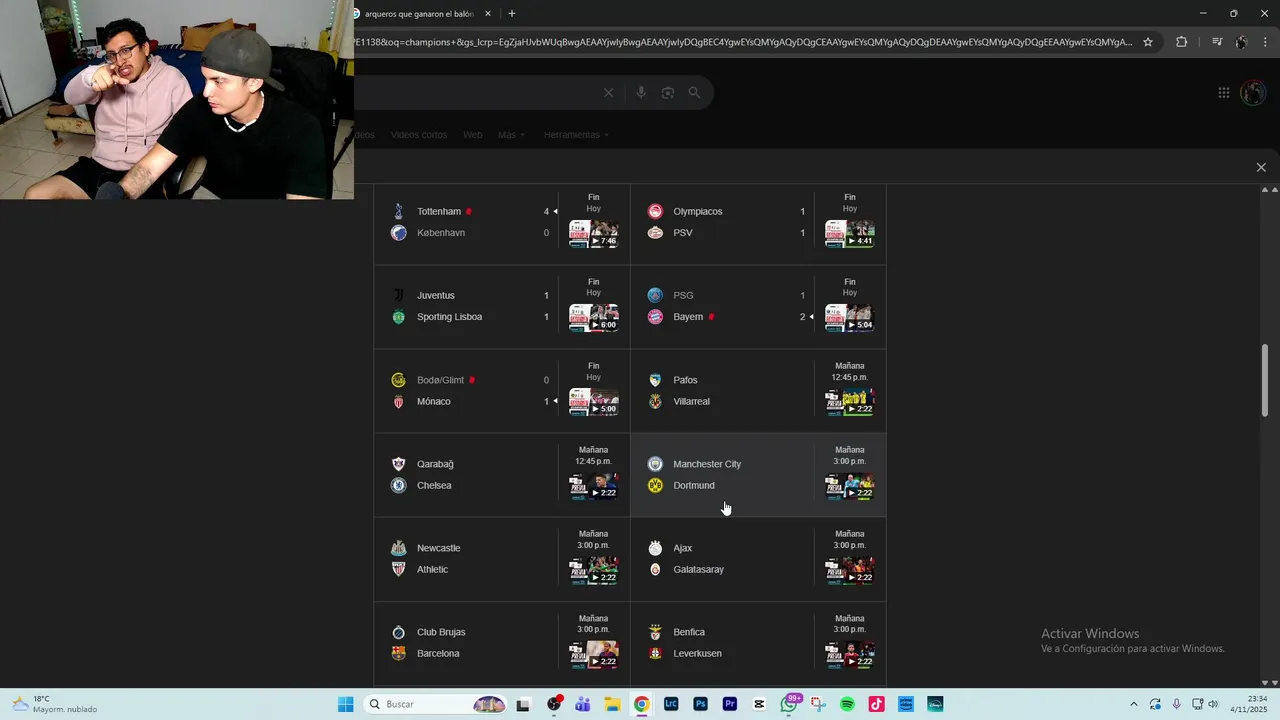
Task: Play the Manchester City vs Dortmund preview
Action: pyautogui.click(x=850, y=486)
